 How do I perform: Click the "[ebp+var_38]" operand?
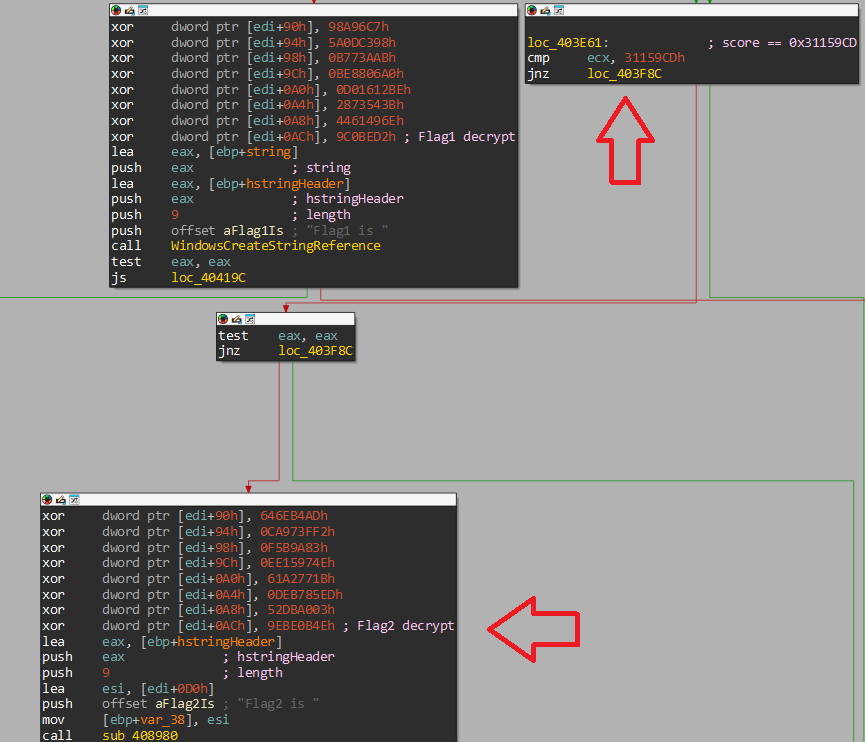(151, 720)
